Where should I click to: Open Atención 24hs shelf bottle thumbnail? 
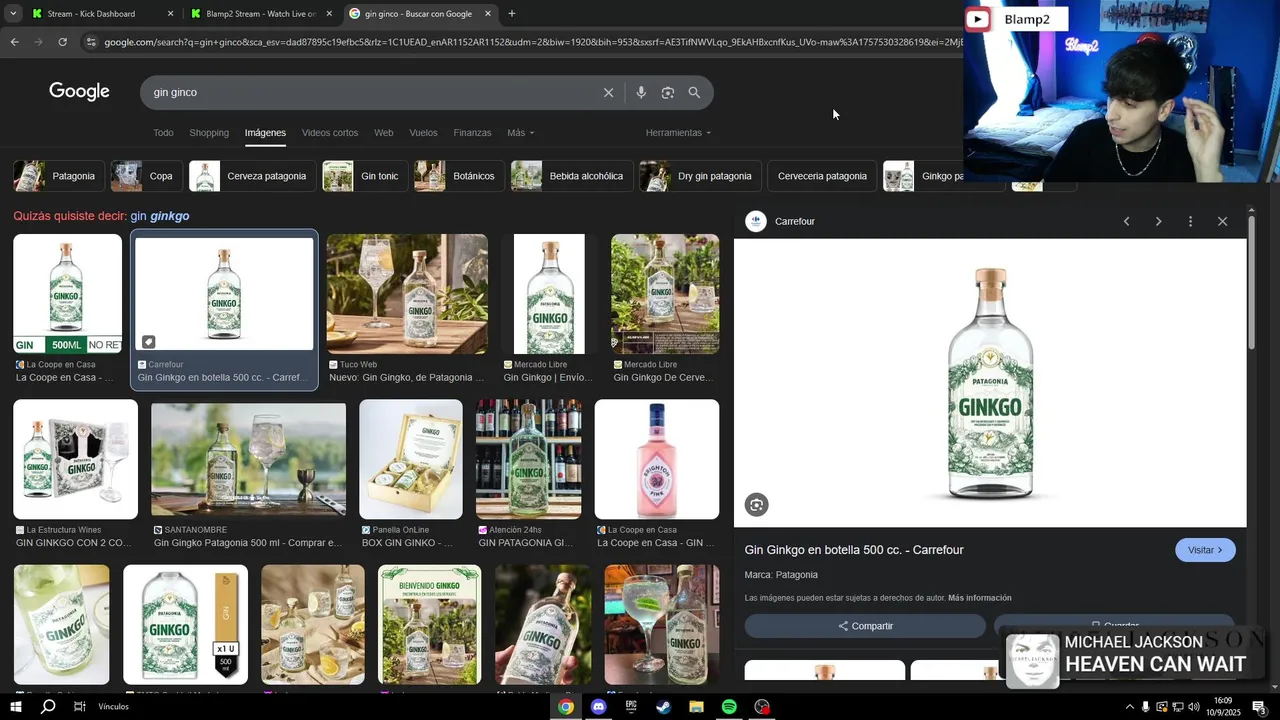(x=528, y=459)
